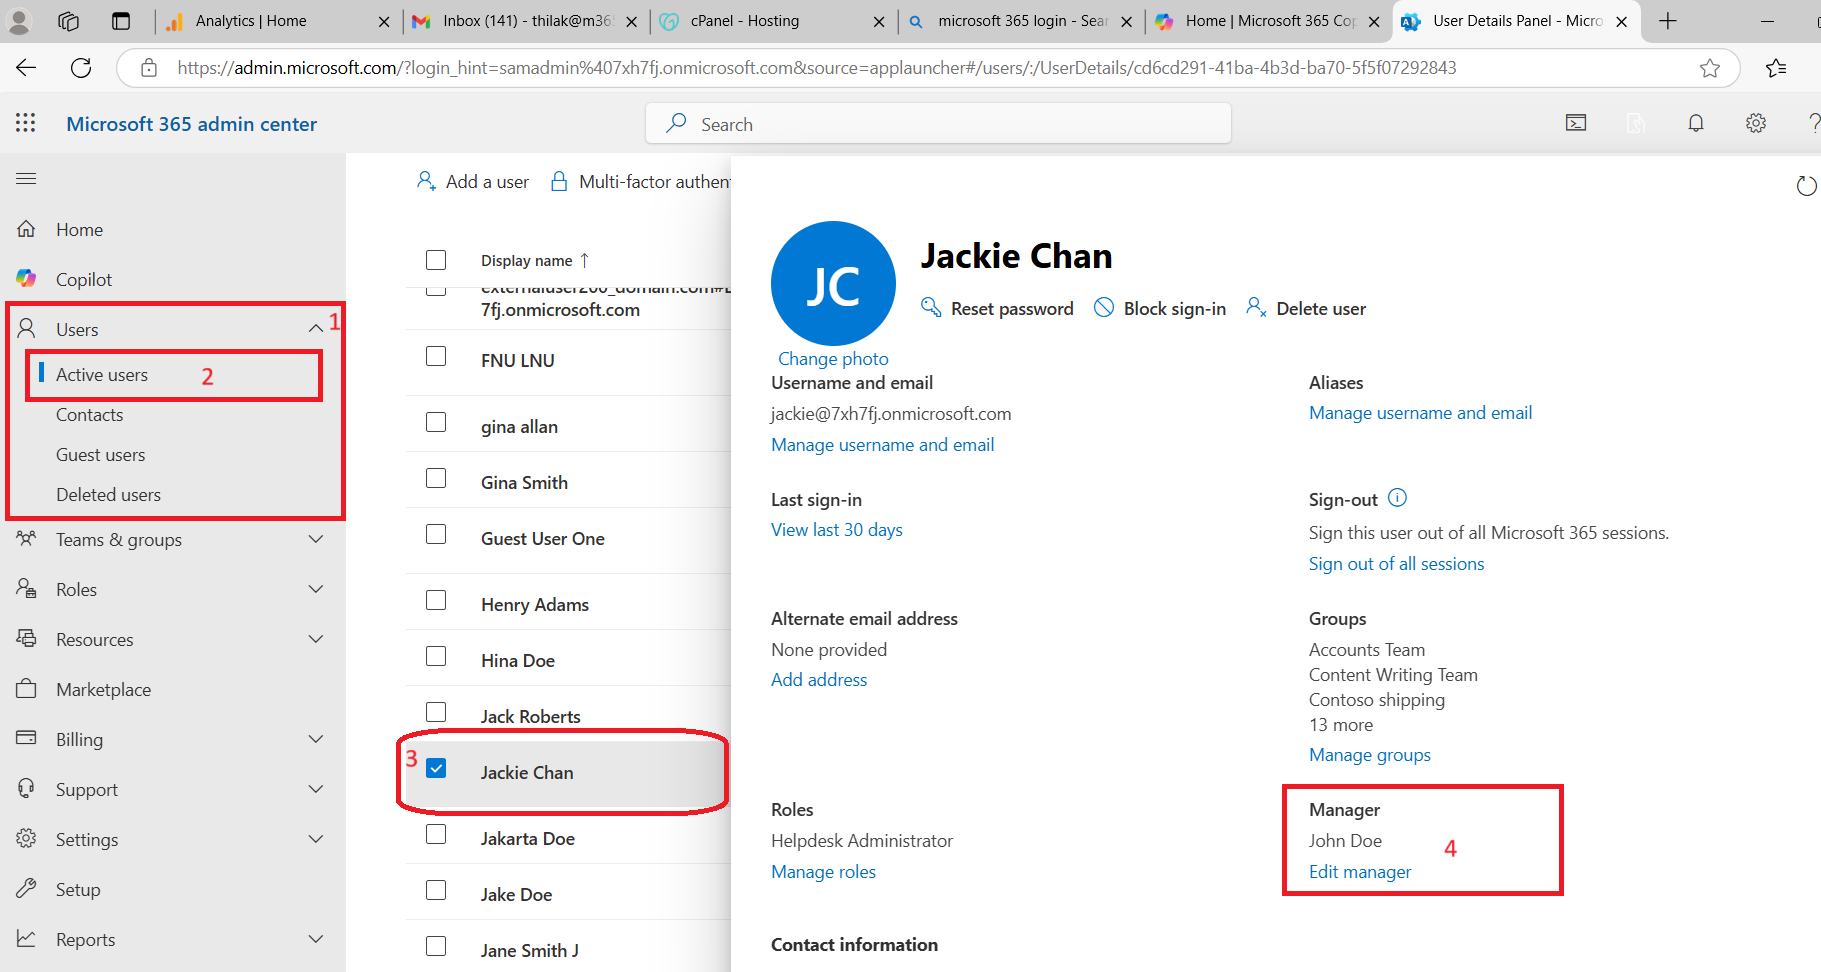Collapse navigation menu with hamburger icon
The height and width of the screenshot is (972, 1821).
click(26, 179)
